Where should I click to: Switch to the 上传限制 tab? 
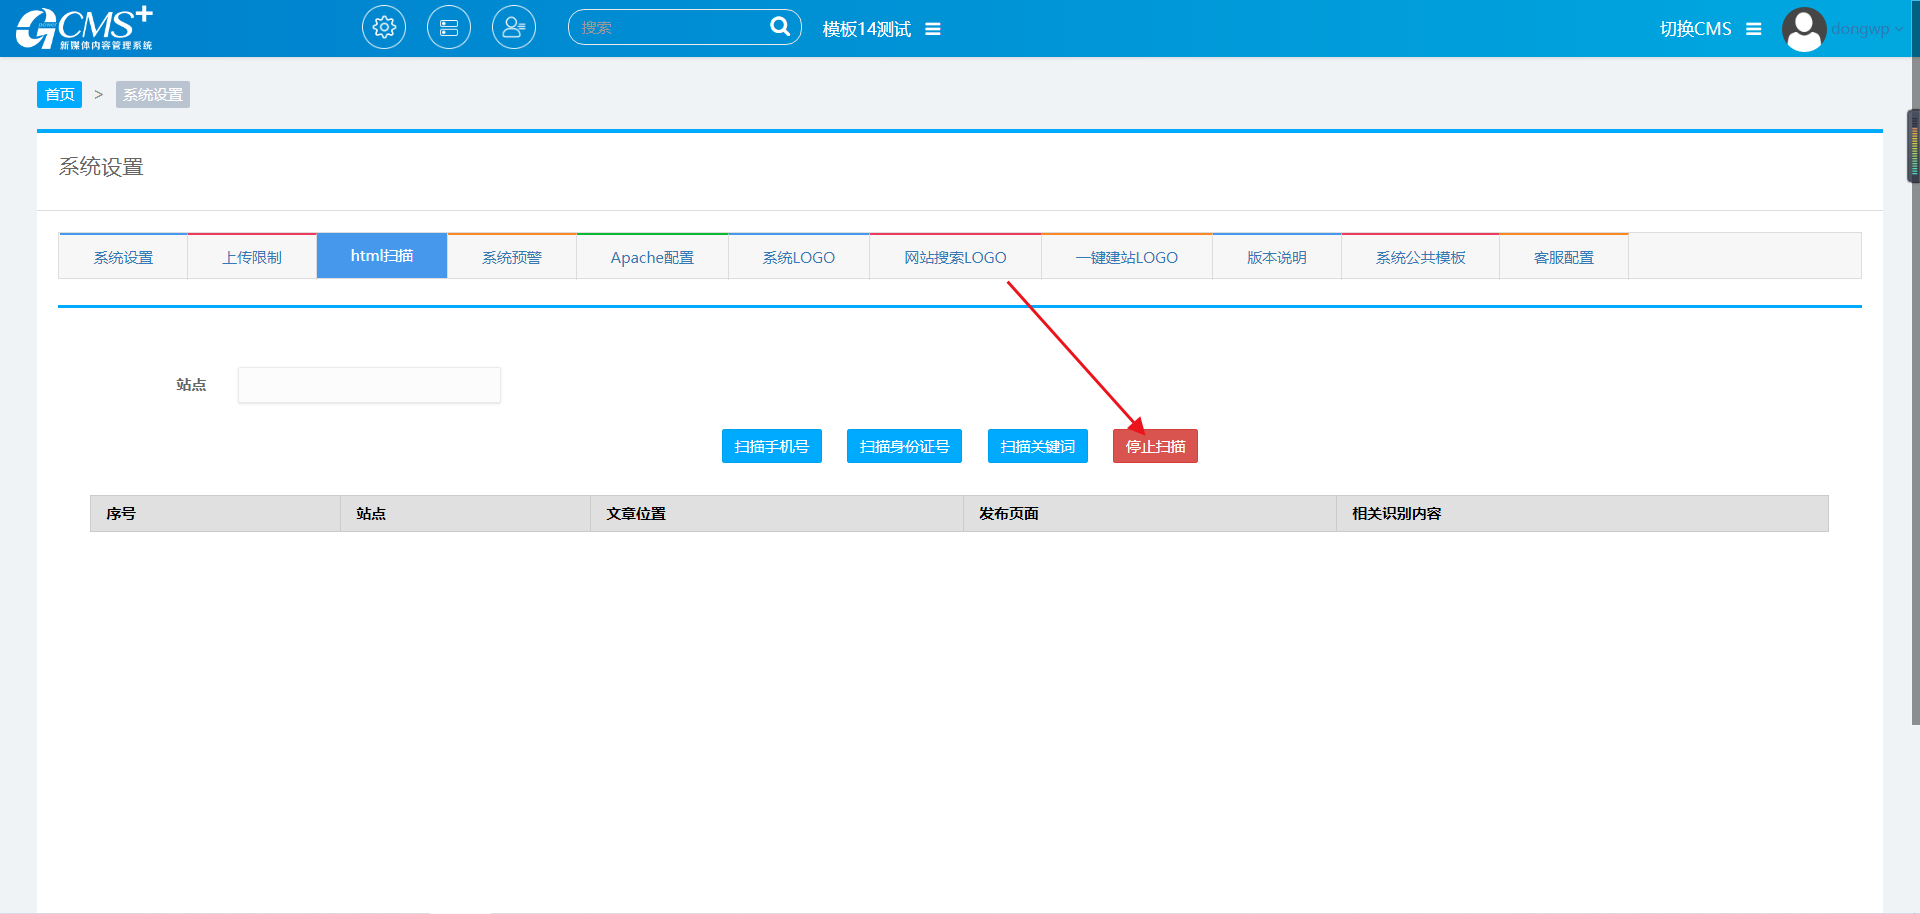click(x=252, y=257)
